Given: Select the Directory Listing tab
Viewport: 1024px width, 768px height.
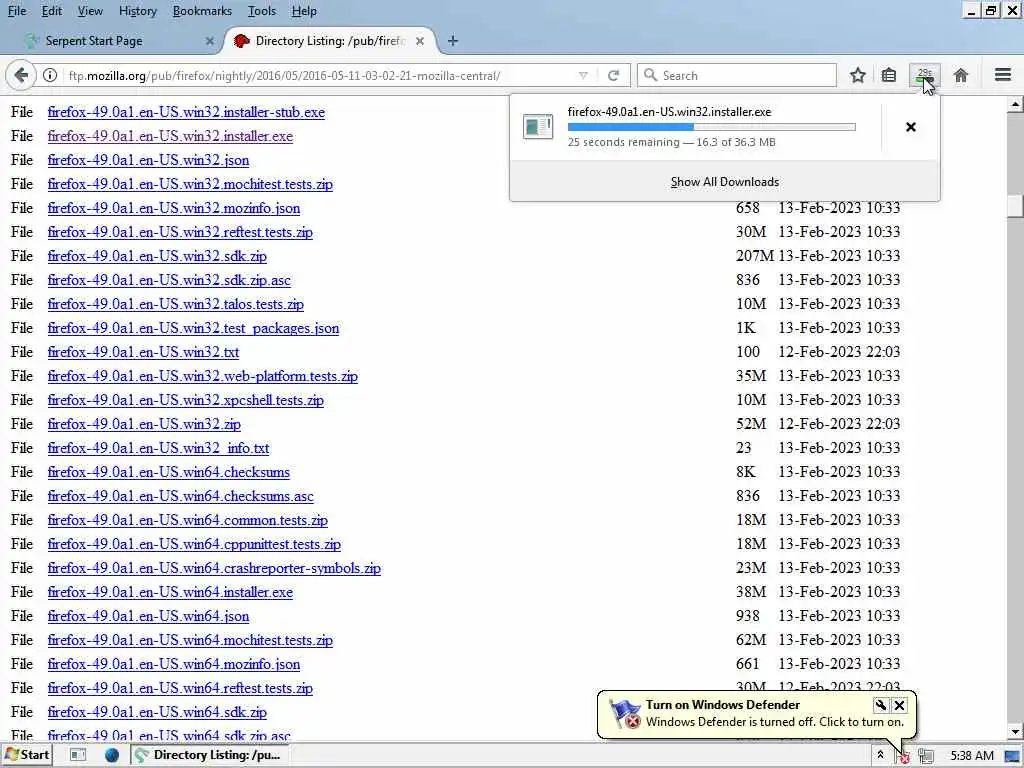Looking at the screenshot, I should point(330,41).
